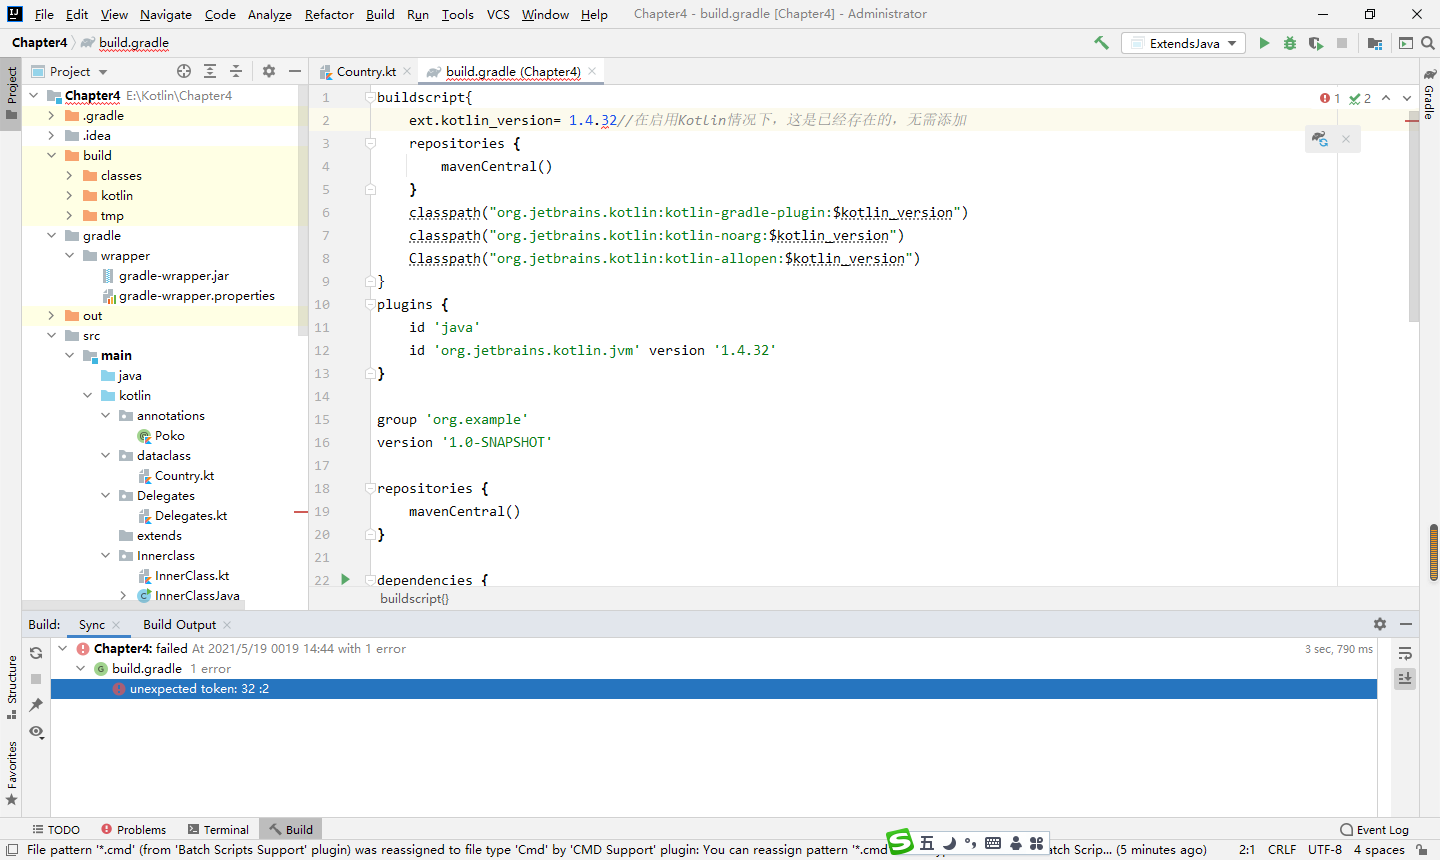Viewport: 1440px width, 860px height.
Task: Start debugging ExtendsJava with bug icon
Action: [x=1290, y=43]
